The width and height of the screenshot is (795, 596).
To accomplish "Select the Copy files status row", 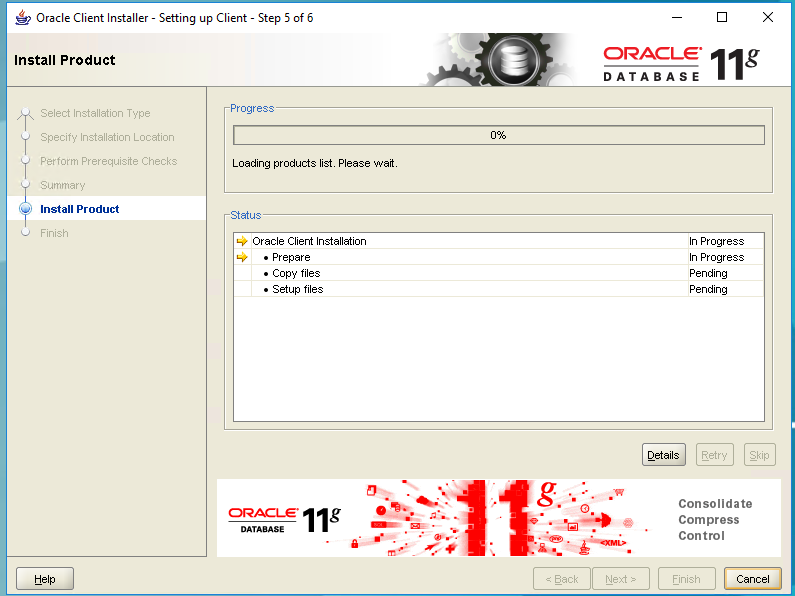I will click(x=498, y=273).
